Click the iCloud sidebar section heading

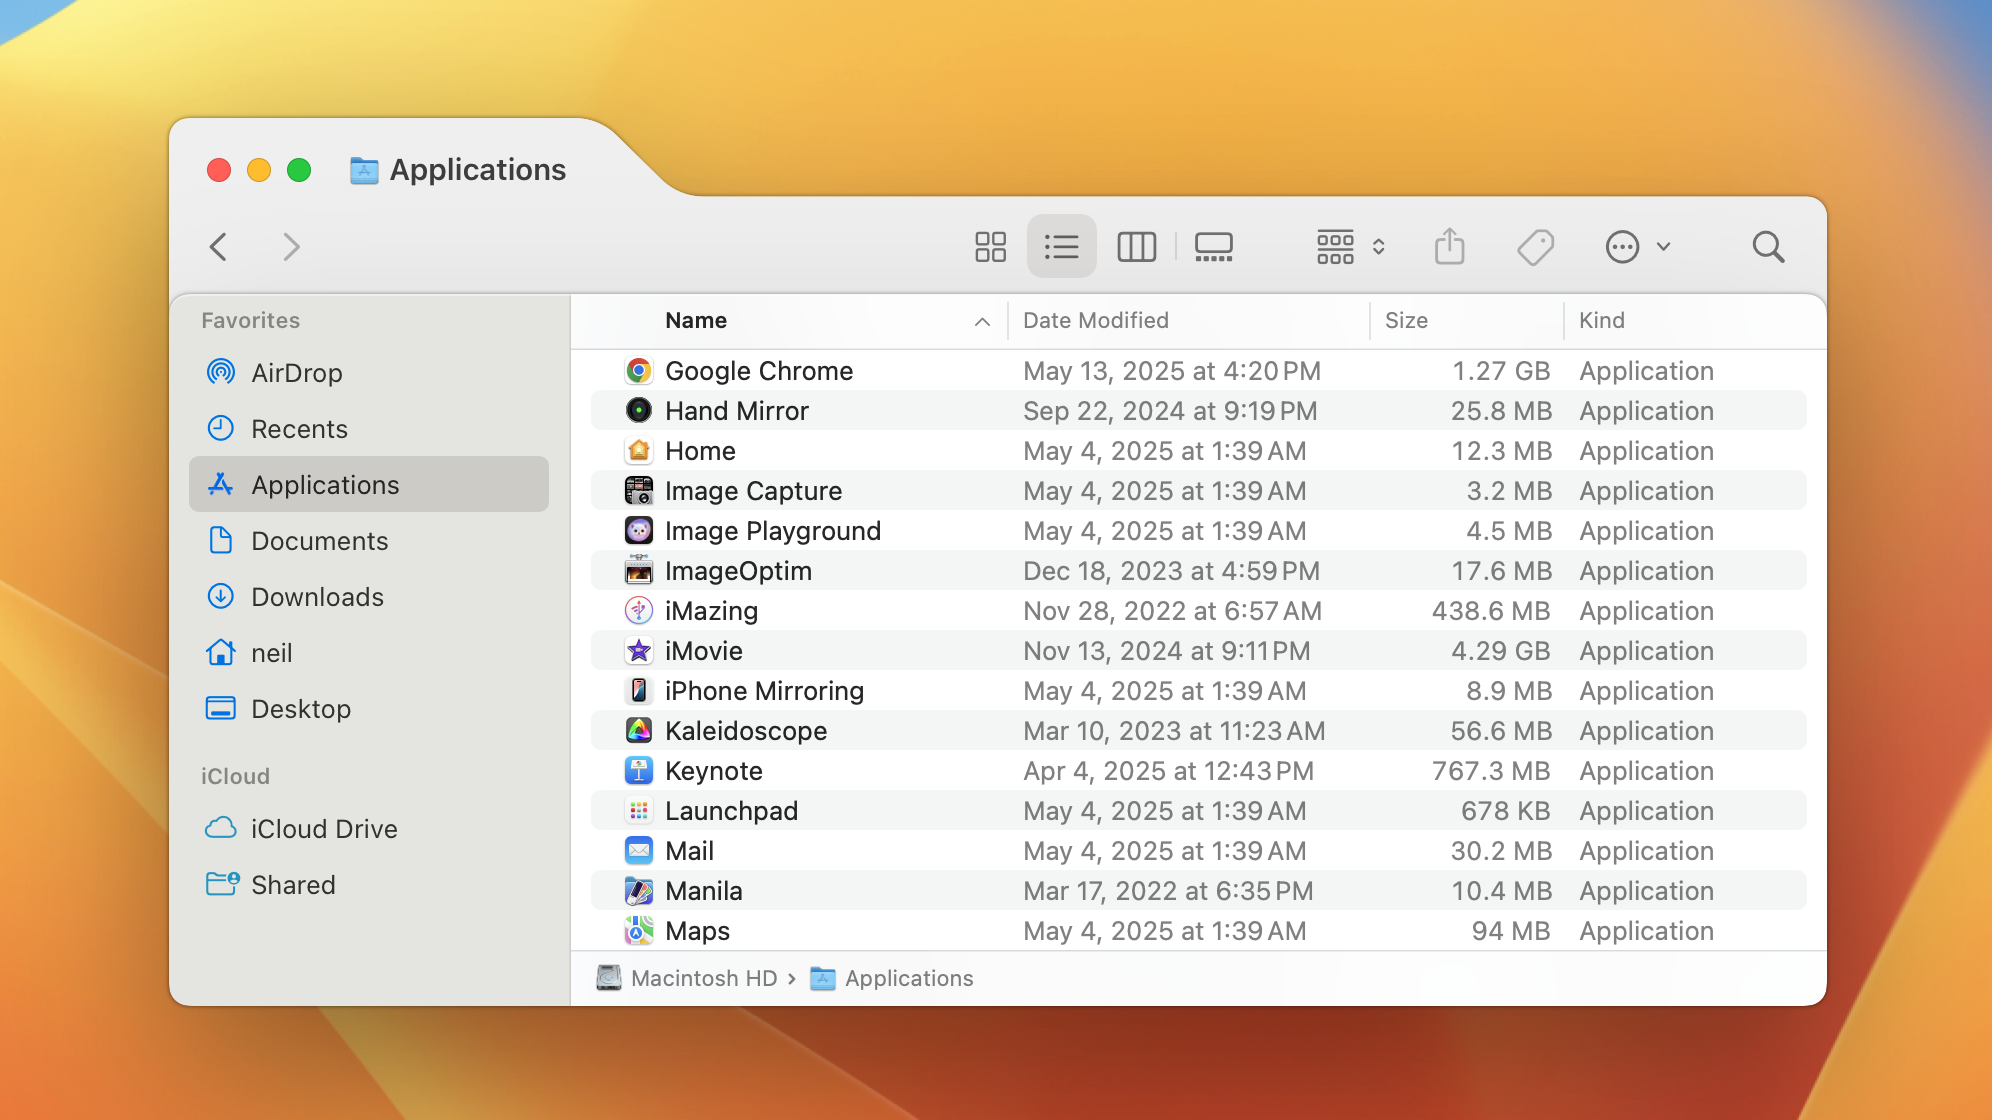tap(235, 776)
